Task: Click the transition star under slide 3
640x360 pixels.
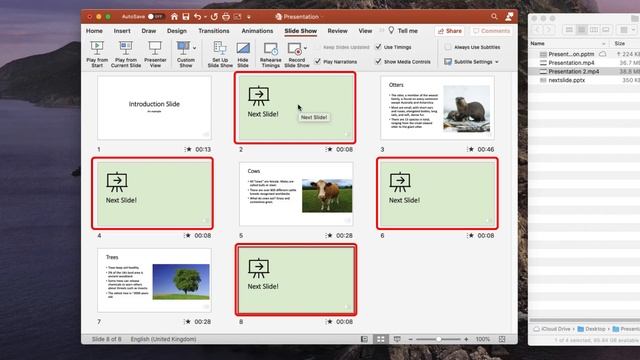Action: (x=471, y=149)
